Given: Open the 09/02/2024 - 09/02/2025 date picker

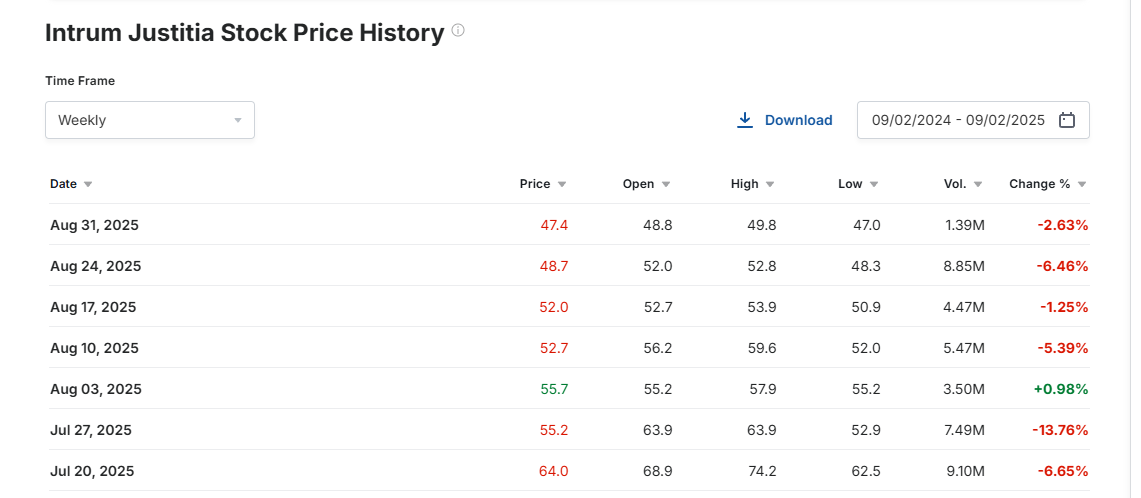Looking at the screenshot, I should tap(958, 120).
